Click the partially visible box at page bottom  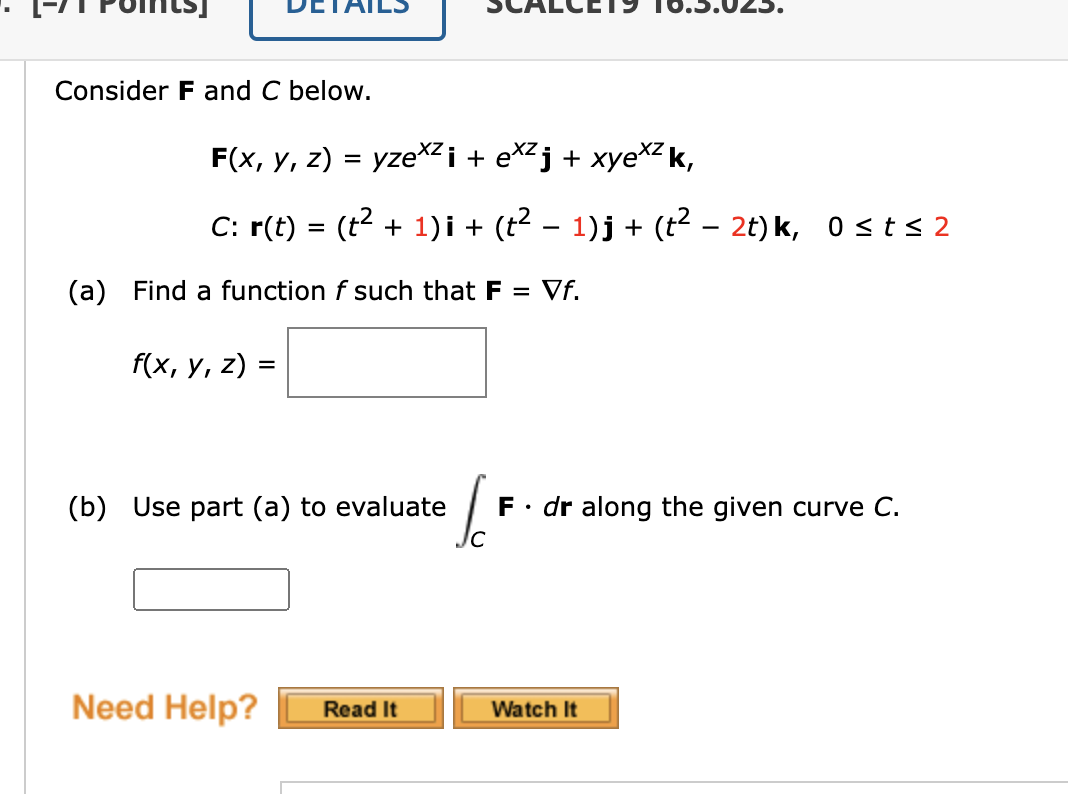pos(670,790)
